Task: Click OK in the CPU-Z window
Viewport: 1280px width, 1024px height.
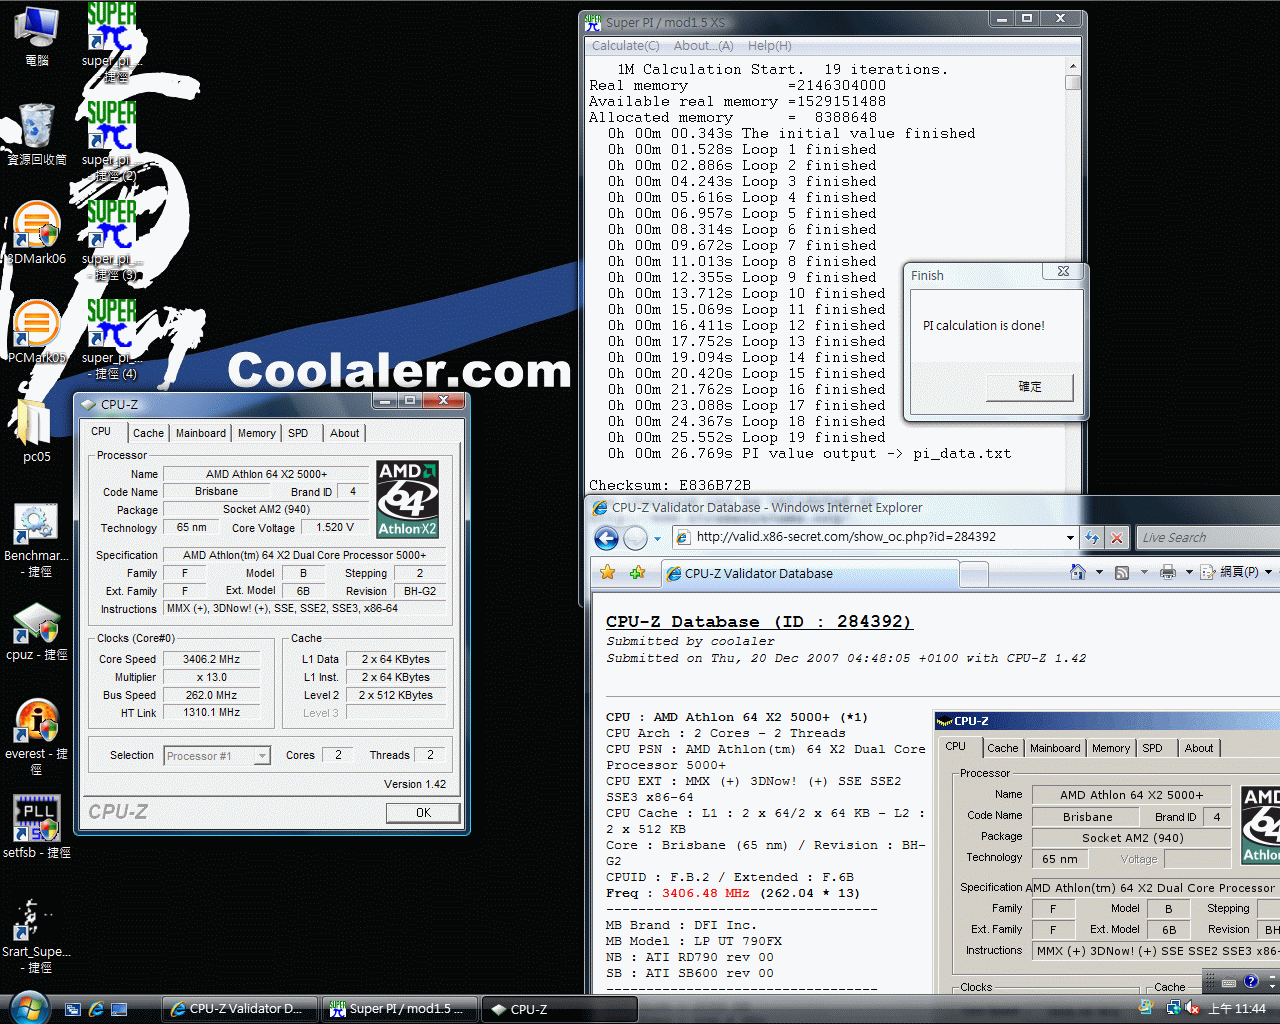Action: 423,813
